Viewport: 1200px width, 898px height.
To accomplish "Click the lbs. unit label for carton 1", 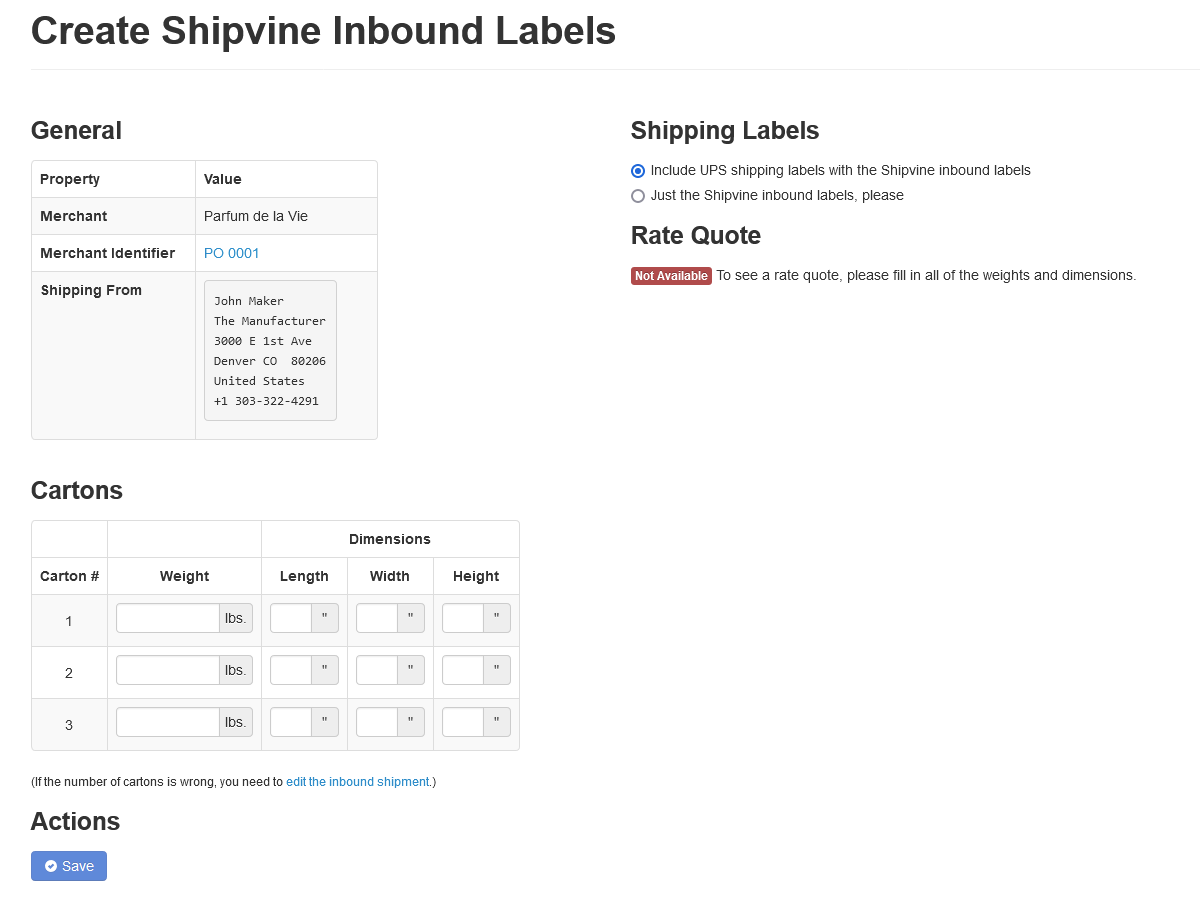I will coord(236,618).
